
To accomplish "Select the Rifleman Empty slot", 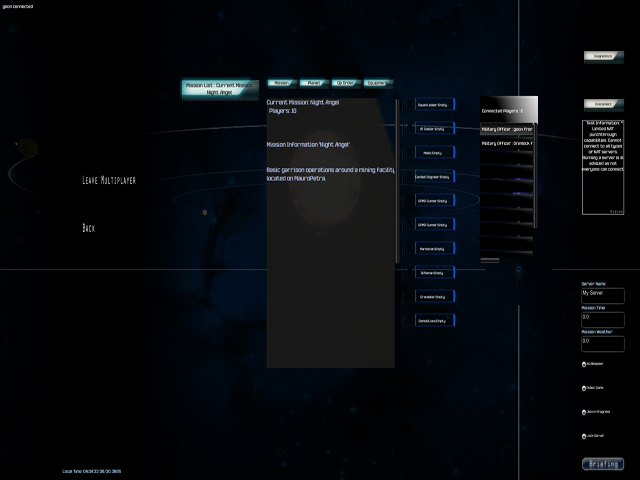I will click(435, 273).
